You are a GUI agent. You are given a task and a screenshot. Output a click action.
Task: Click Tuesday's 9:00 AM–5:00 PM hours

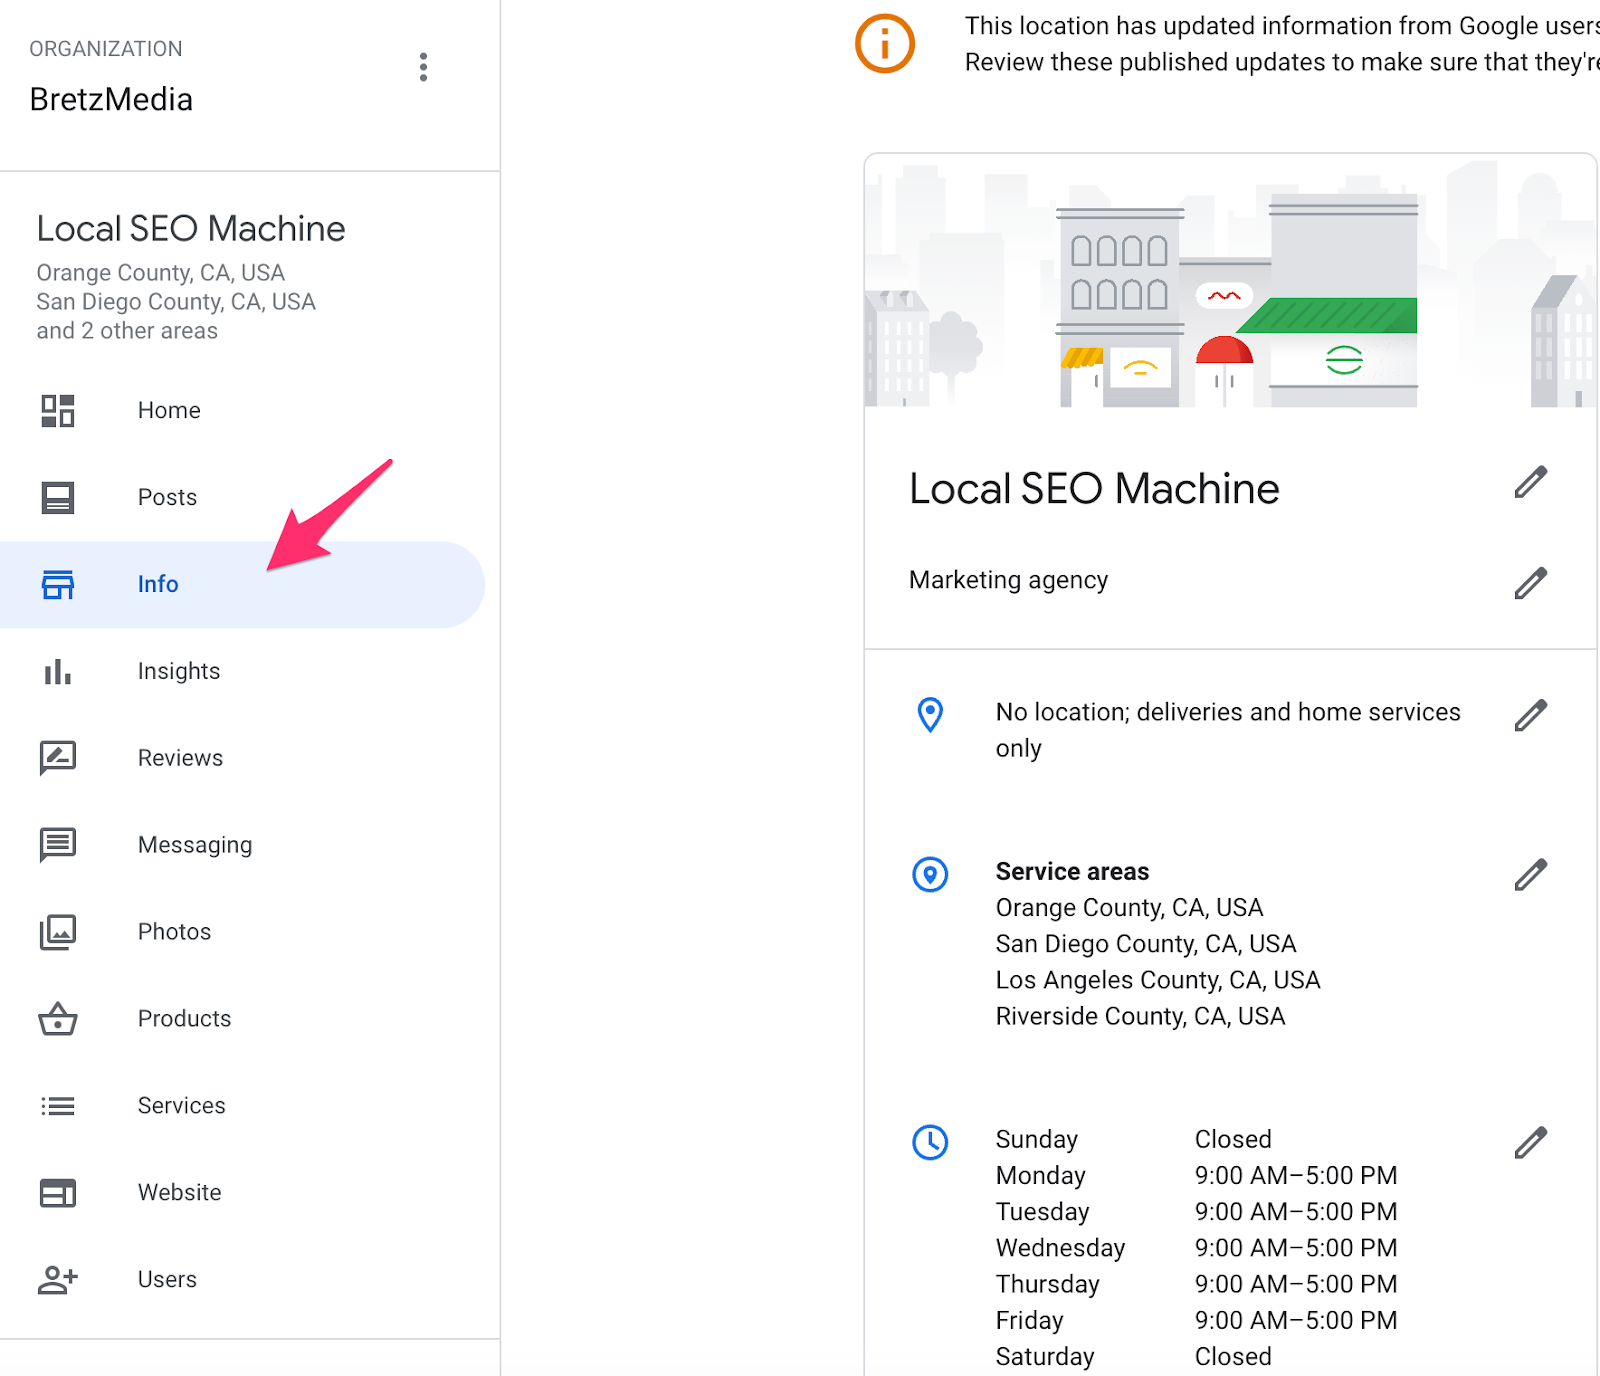pos(1296,1212)
